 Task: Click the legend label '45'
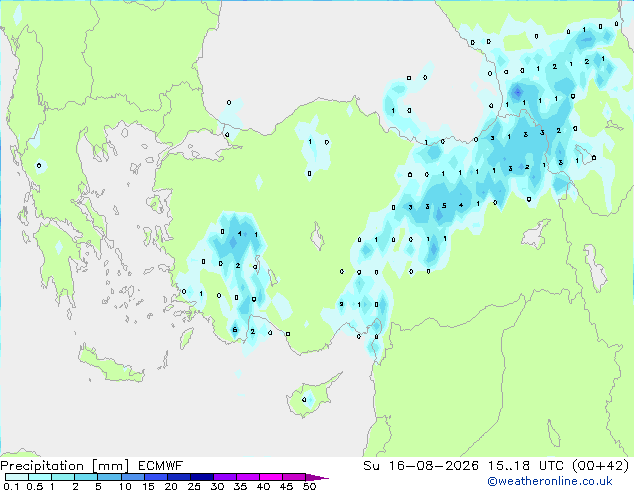286,486
